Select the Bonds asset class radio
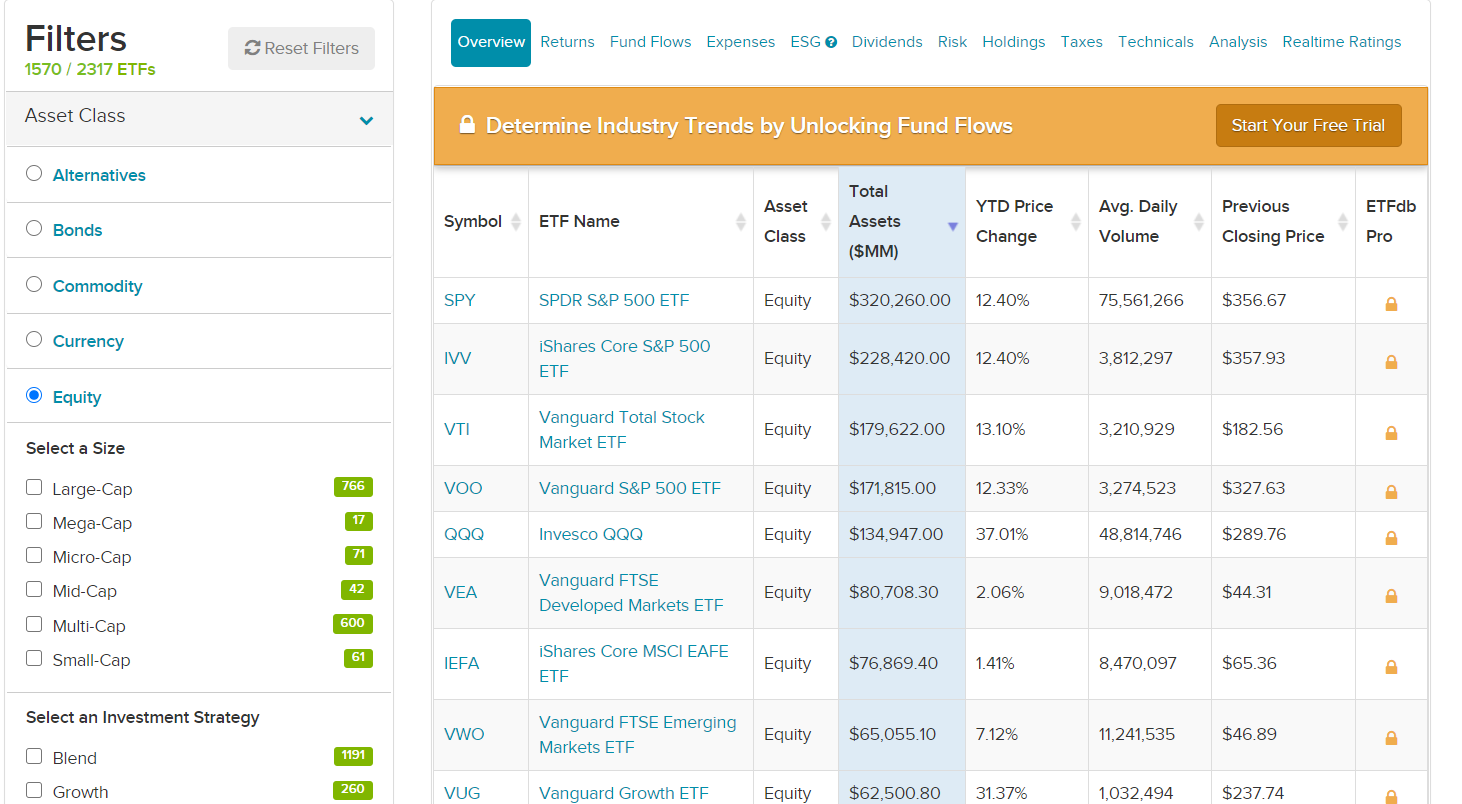Viewport: 1462px width, 804px height. 34,228
